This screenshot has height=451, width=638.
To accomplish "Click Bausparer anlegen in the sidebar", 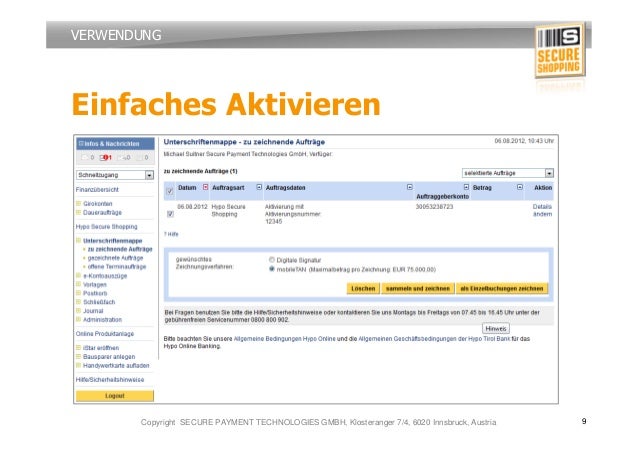I will tap(109, 357).
